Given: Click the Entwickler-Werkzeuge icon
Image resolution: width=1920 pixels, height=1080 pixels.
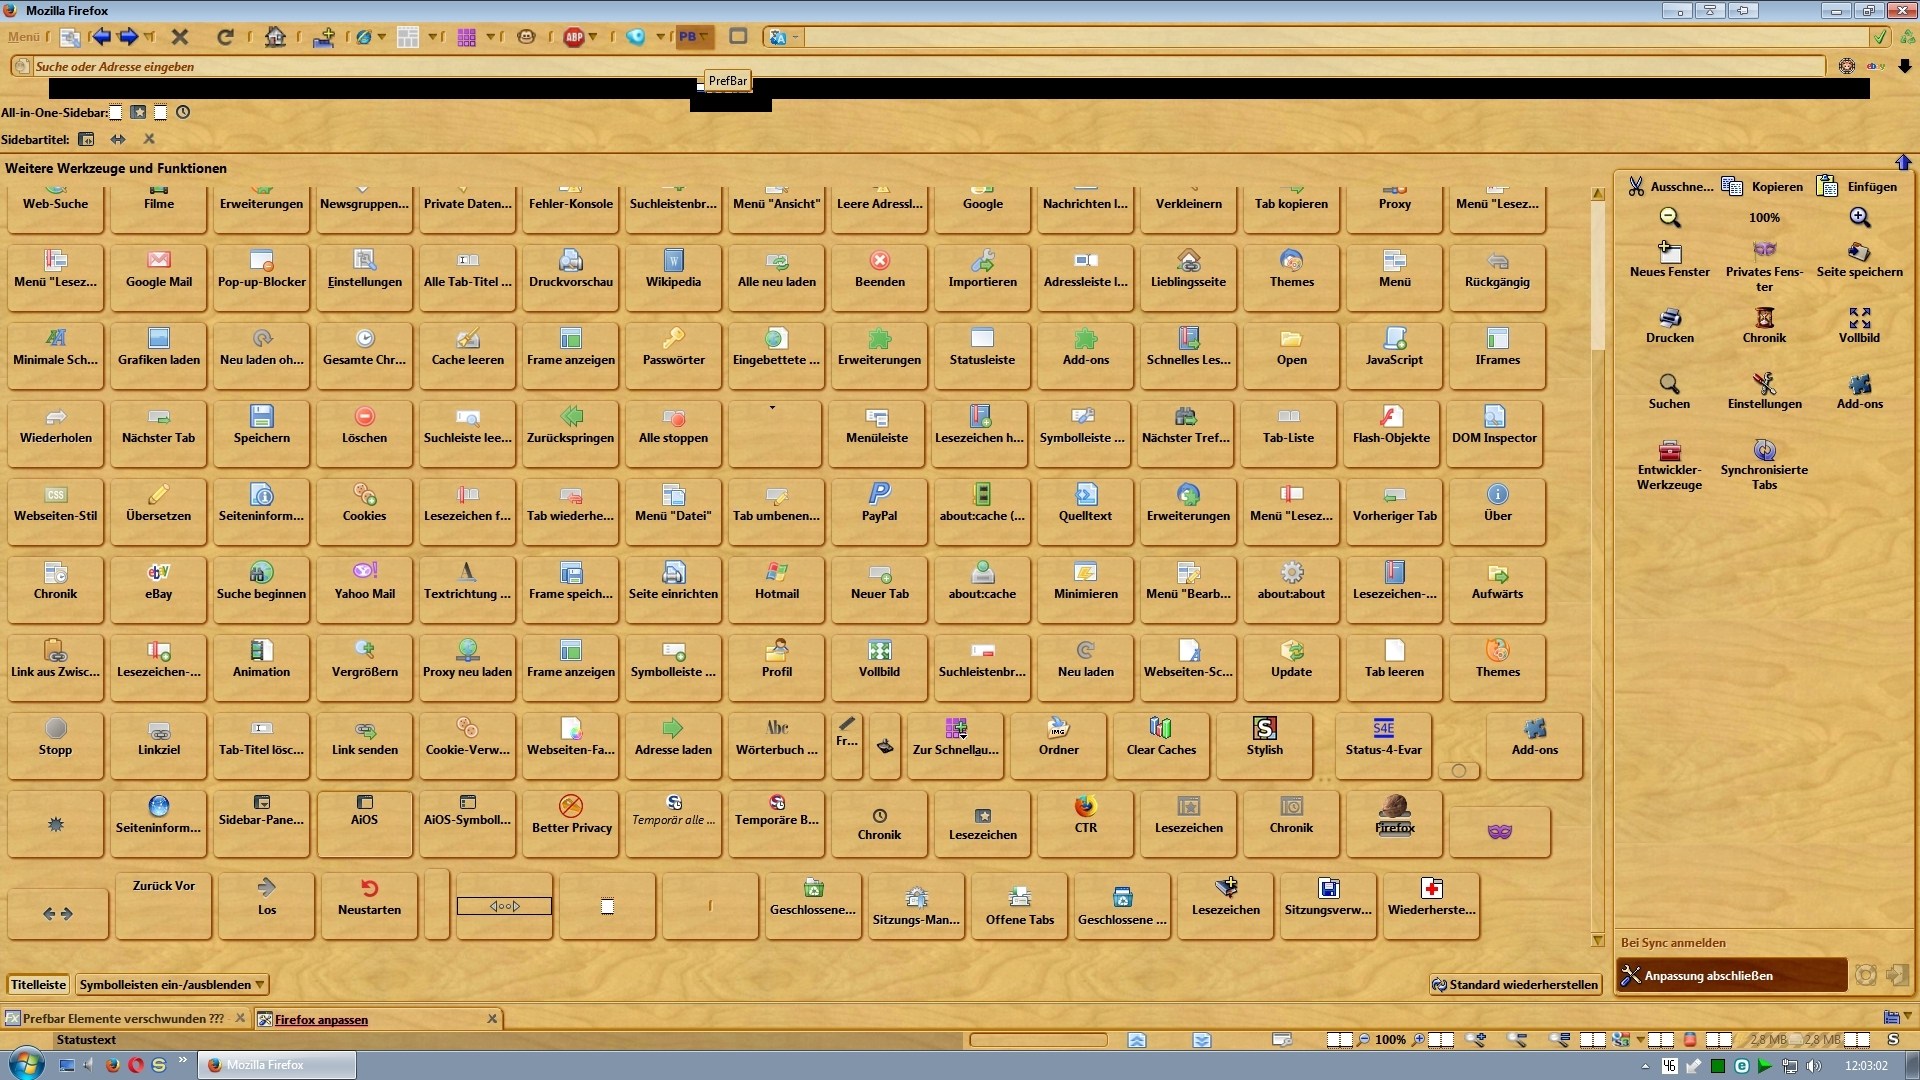Looking at the screenshot, I should click(x=1669, y=451).
